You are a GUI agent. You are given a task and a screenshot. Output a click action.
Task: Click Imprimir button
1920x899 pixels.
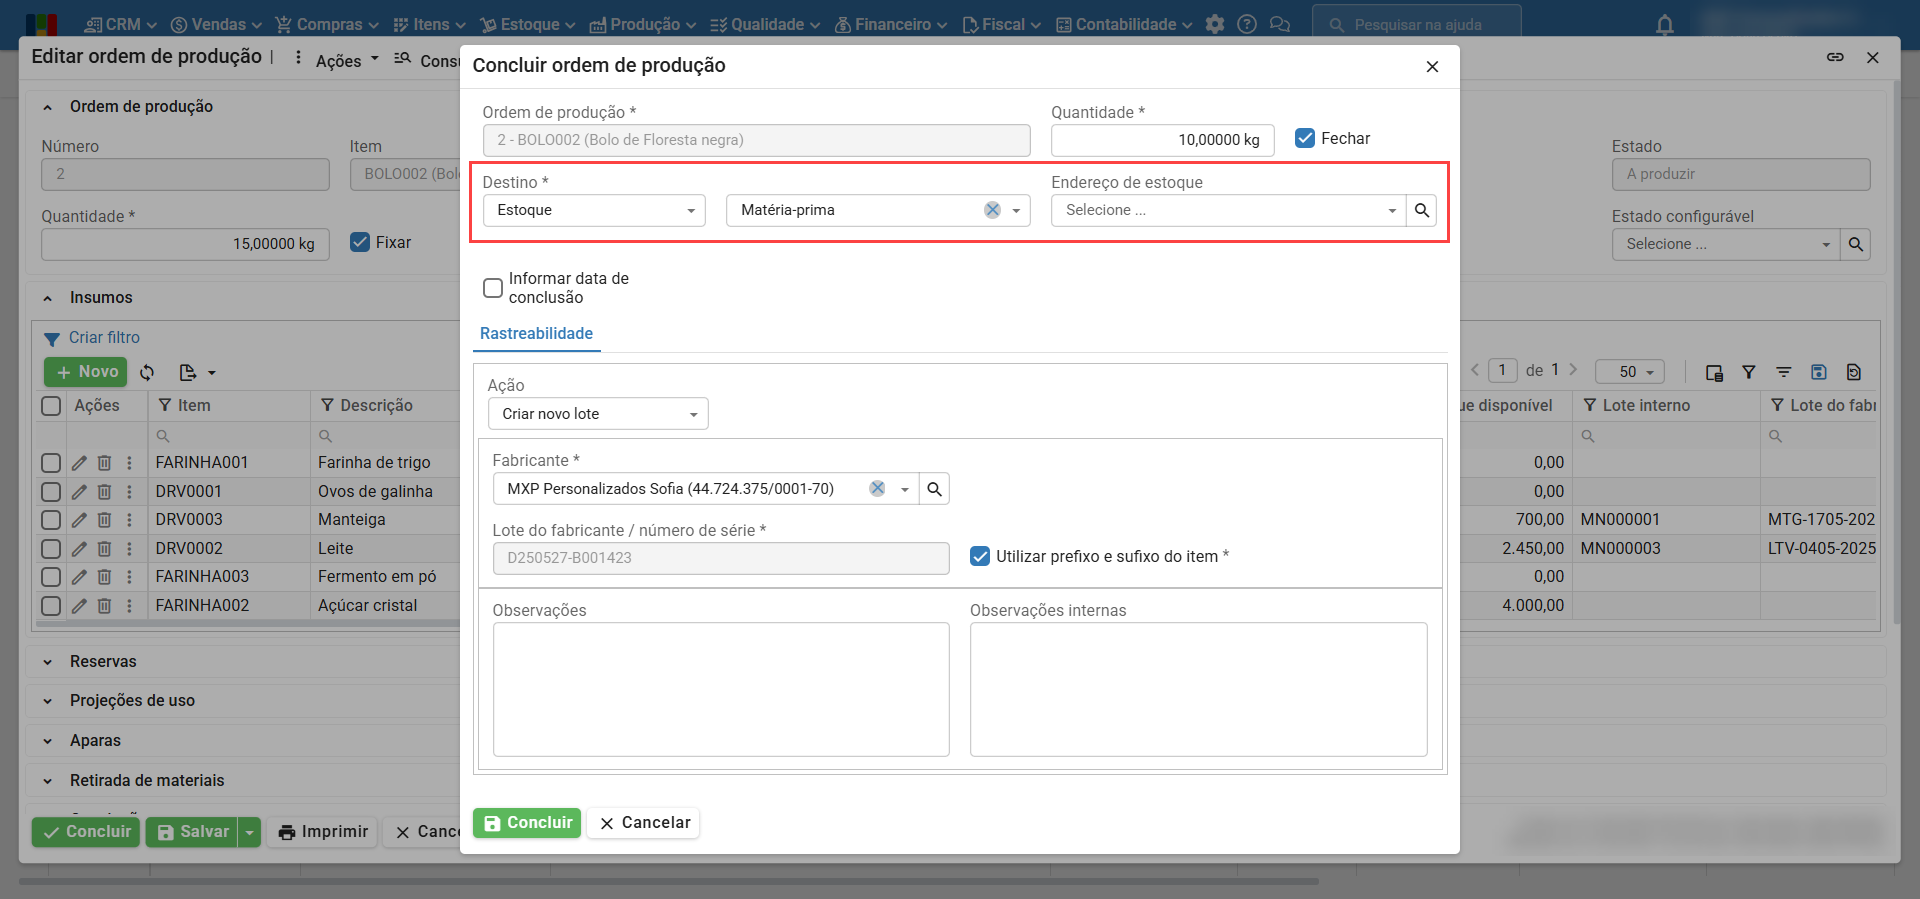click(x=322, y=832)
